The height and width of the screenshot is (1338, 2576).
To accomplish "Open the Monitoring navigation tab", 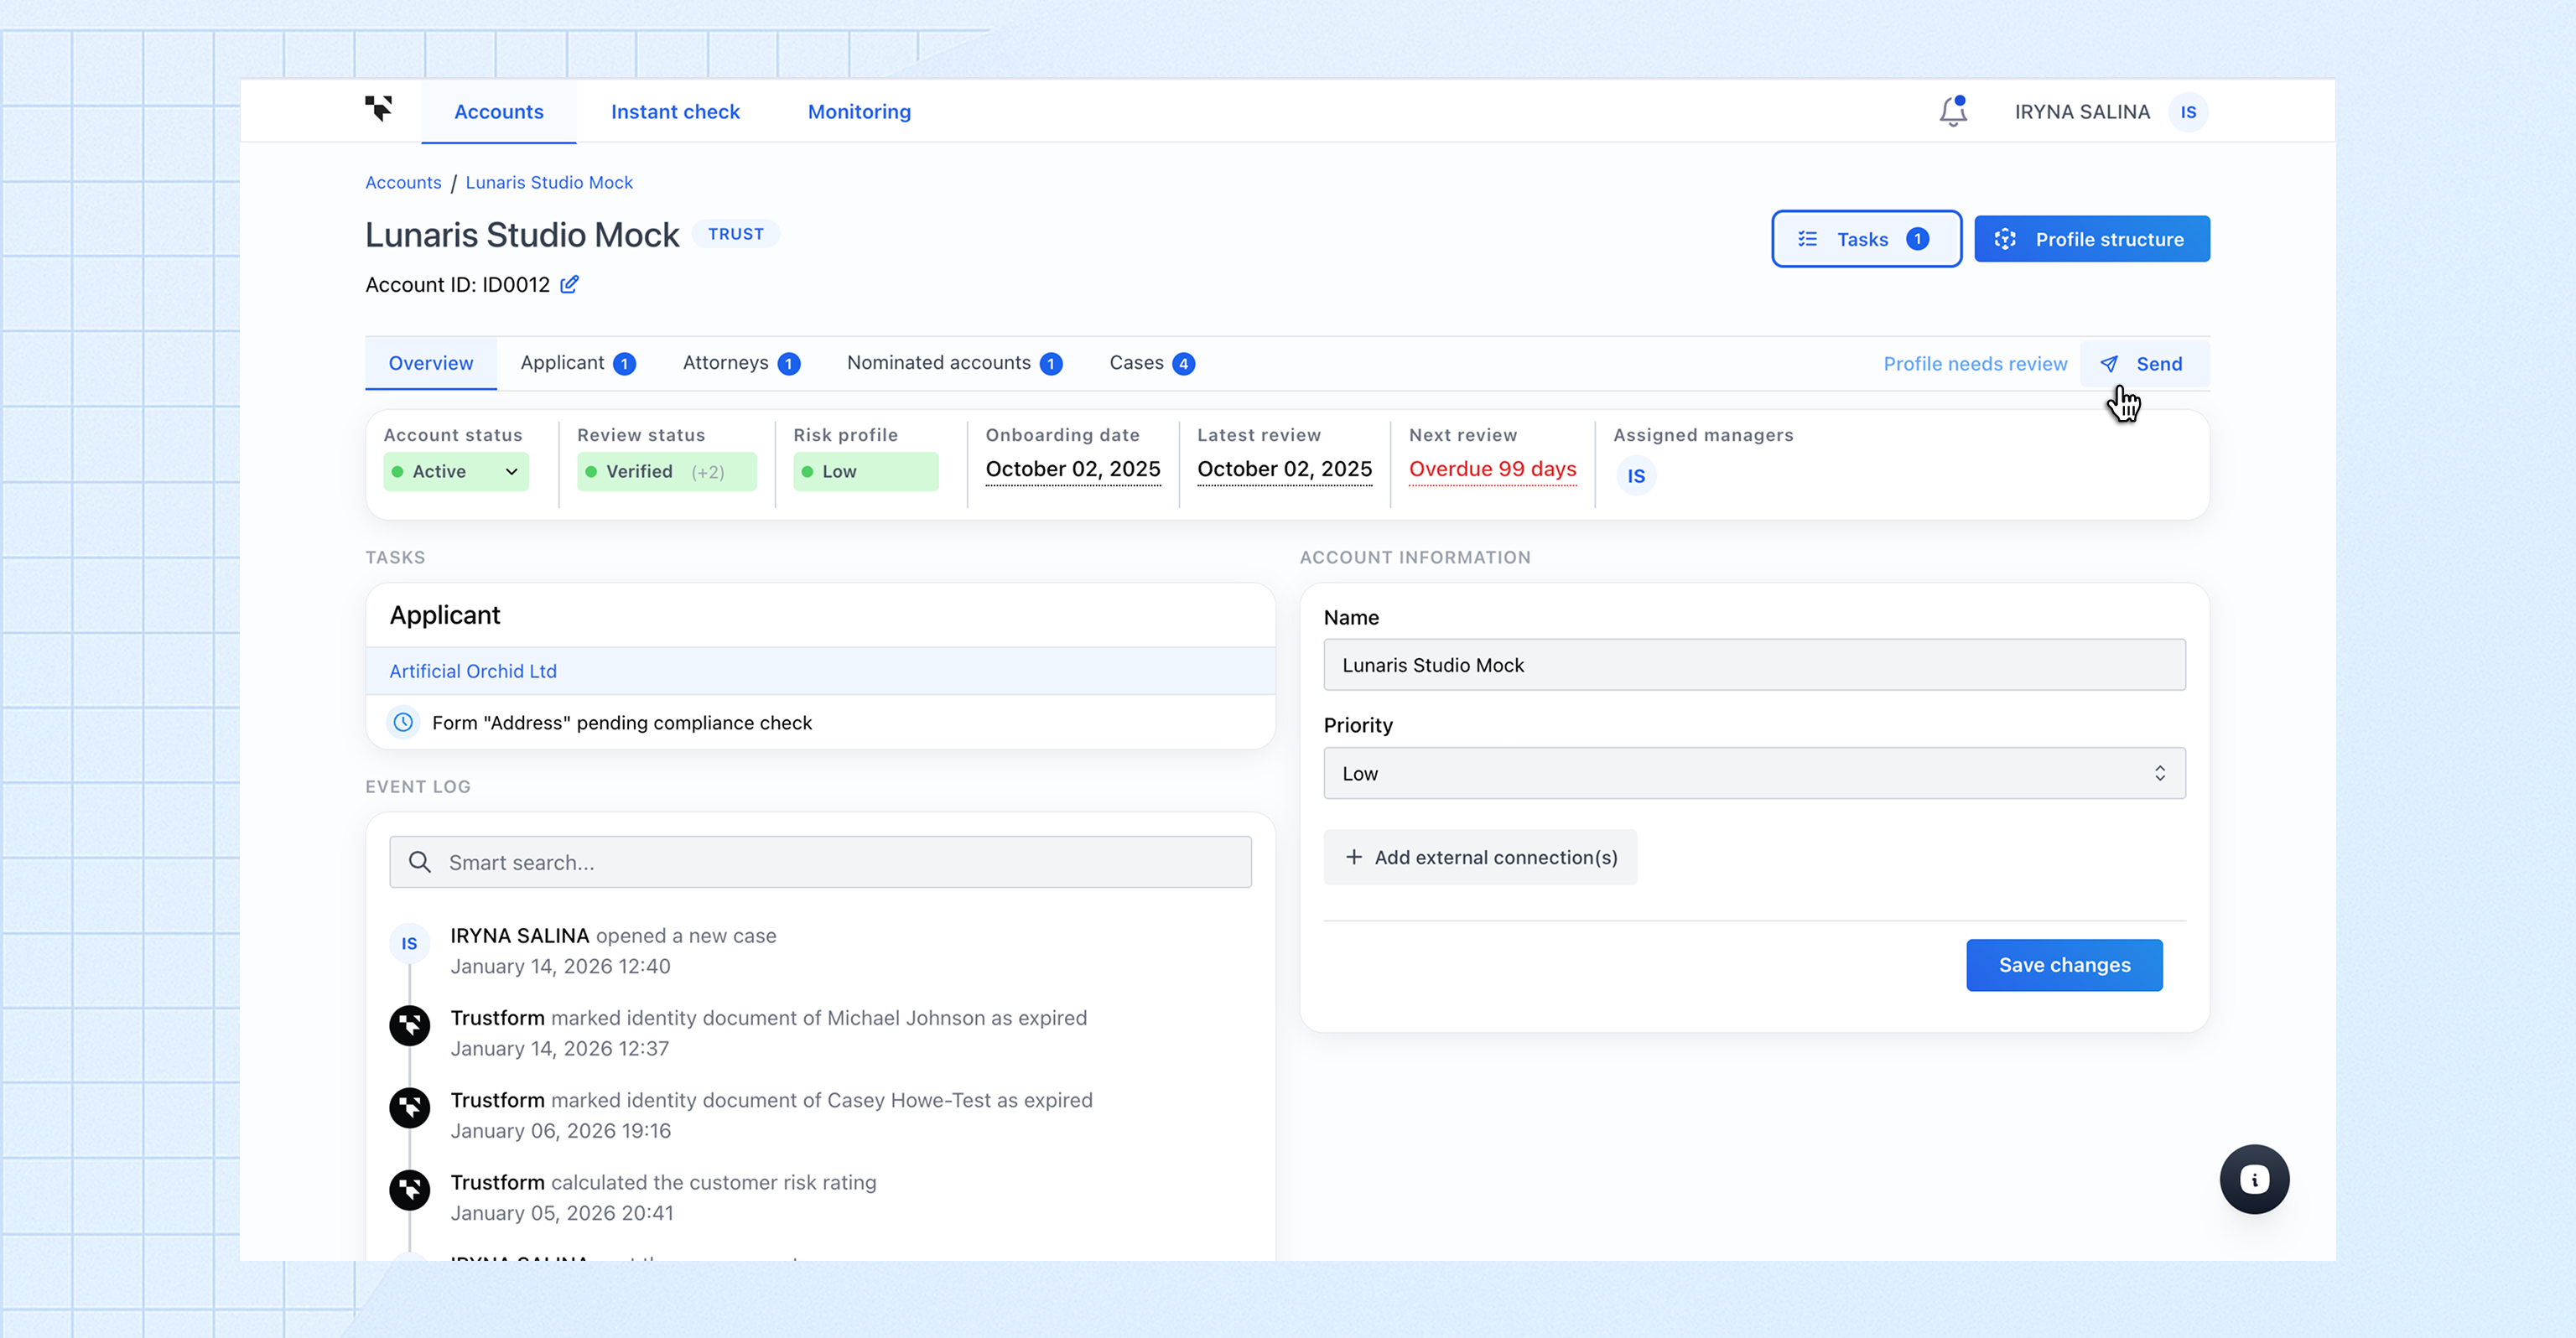I will (x=858, y=112).
